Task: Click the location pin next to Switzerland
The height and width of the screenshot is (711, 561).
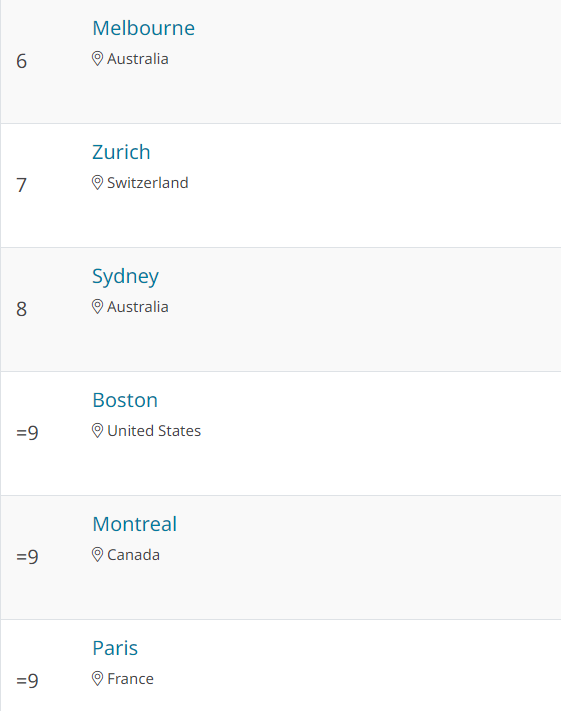Action: [97, 182]
